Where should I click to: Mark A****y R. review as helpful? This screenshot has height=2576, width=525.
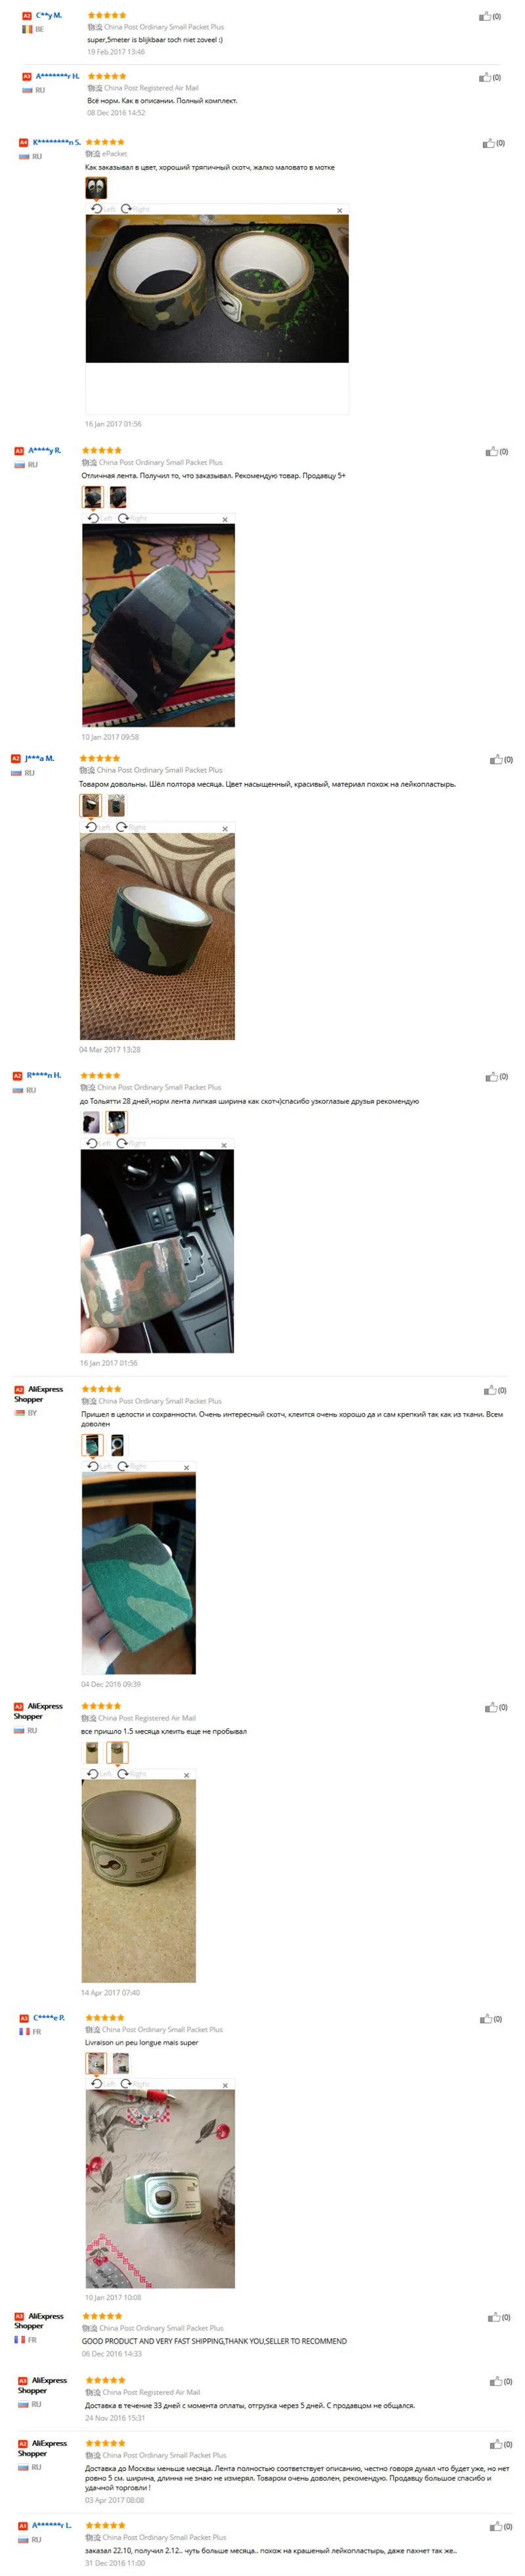pos(491,452)
